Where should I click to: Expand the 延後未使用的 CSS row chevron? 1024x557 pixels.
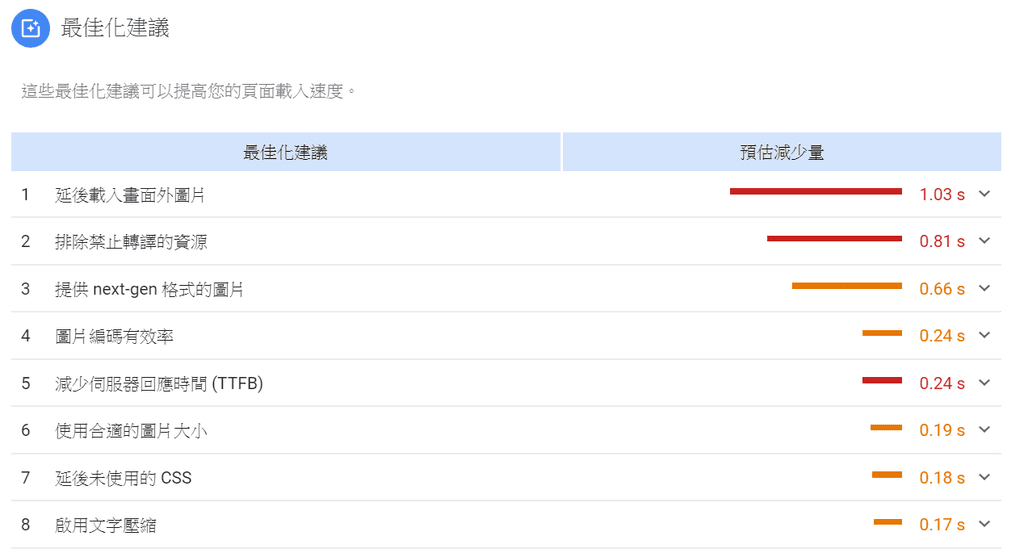pyautogui.click(x=985, y=477)
